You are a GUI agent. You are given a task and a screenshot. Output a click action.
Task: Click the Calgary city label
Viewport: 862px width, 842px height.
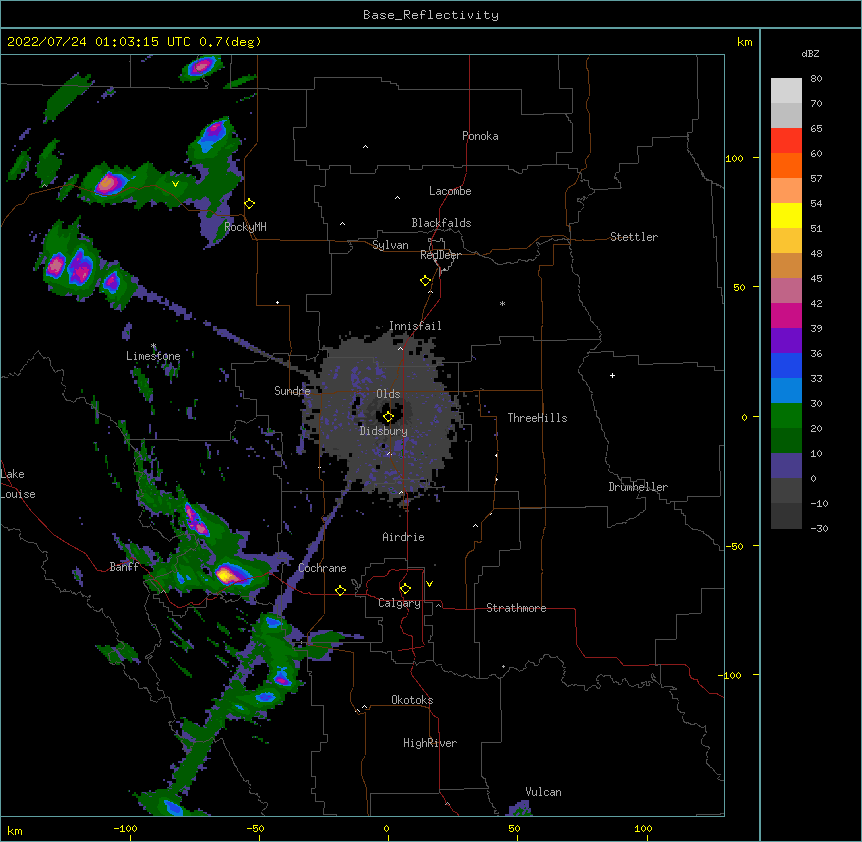pyautogui.click(x=399, y=603)
